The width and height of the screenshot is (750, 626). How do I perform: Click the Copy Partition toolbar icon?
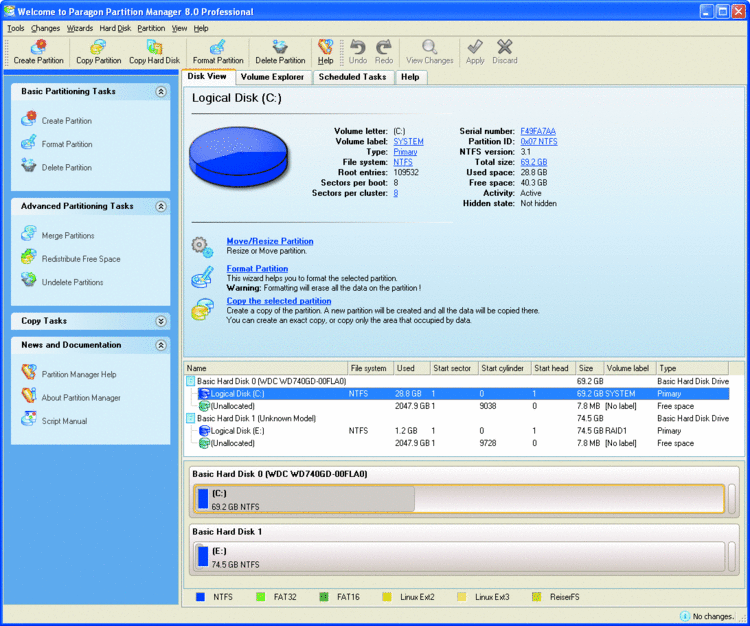click(98, 47)
